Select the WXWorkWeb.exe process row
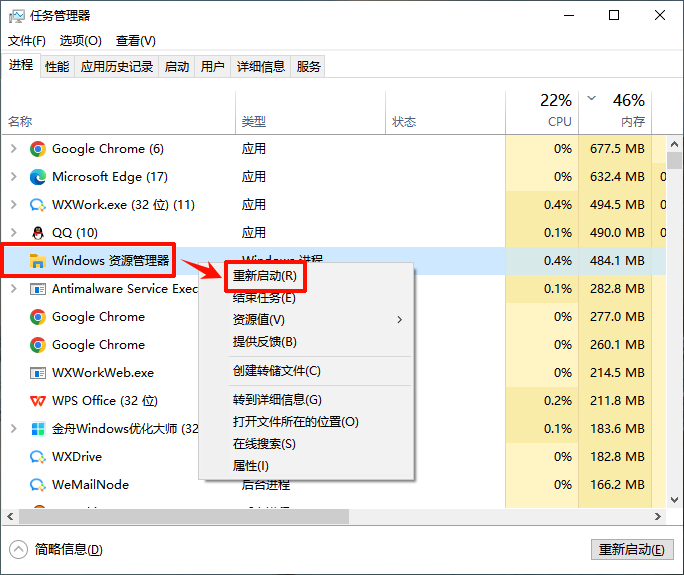The height and width of the screenshot is (575, 684). coord(334,373)
